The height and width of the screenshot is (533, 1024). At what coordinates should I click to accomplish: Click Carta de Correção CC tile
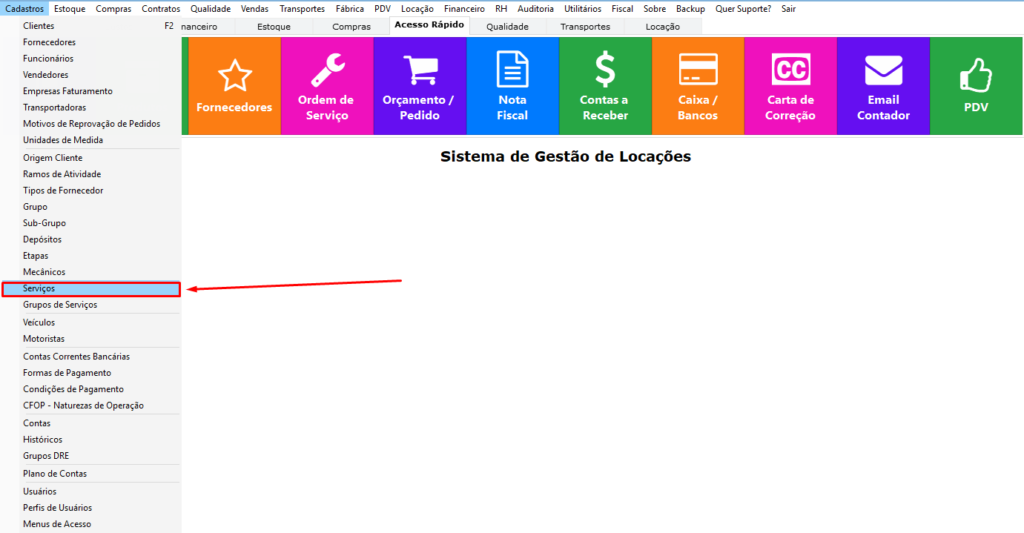click(790, 86)
